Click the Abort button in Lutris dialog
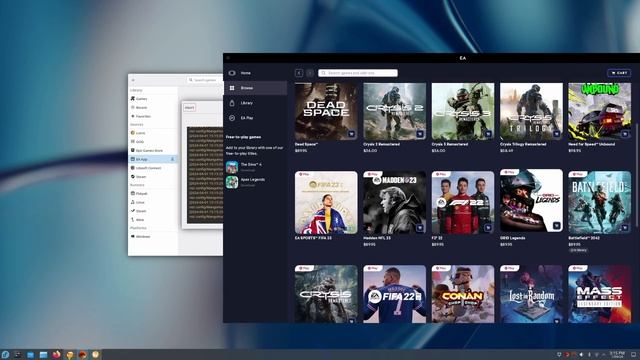 pos(189,108)
